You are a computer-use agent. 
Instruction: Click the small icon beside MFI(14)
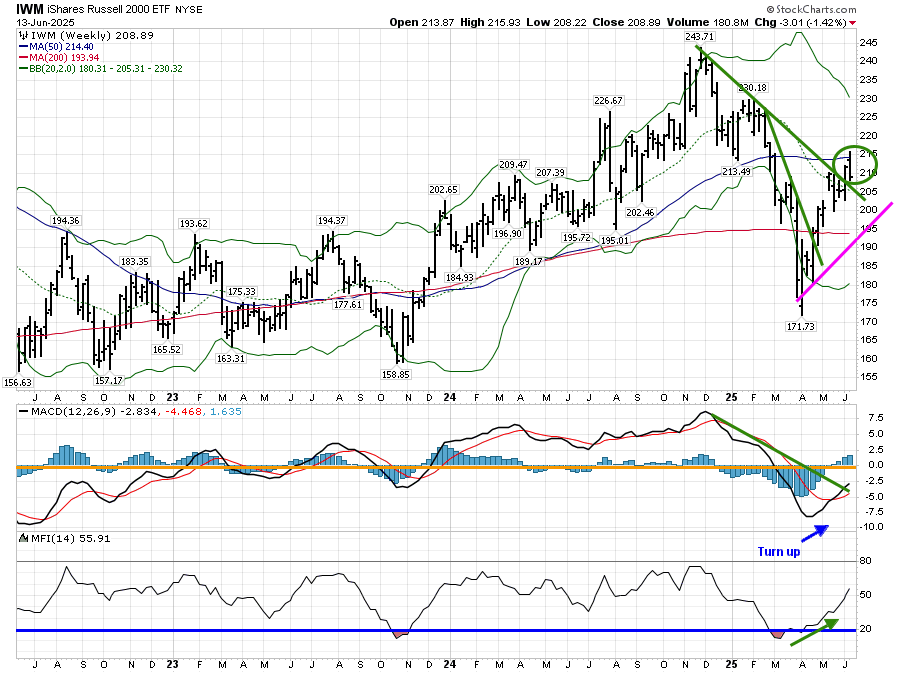pyautogui.click(x=24, y=538)
